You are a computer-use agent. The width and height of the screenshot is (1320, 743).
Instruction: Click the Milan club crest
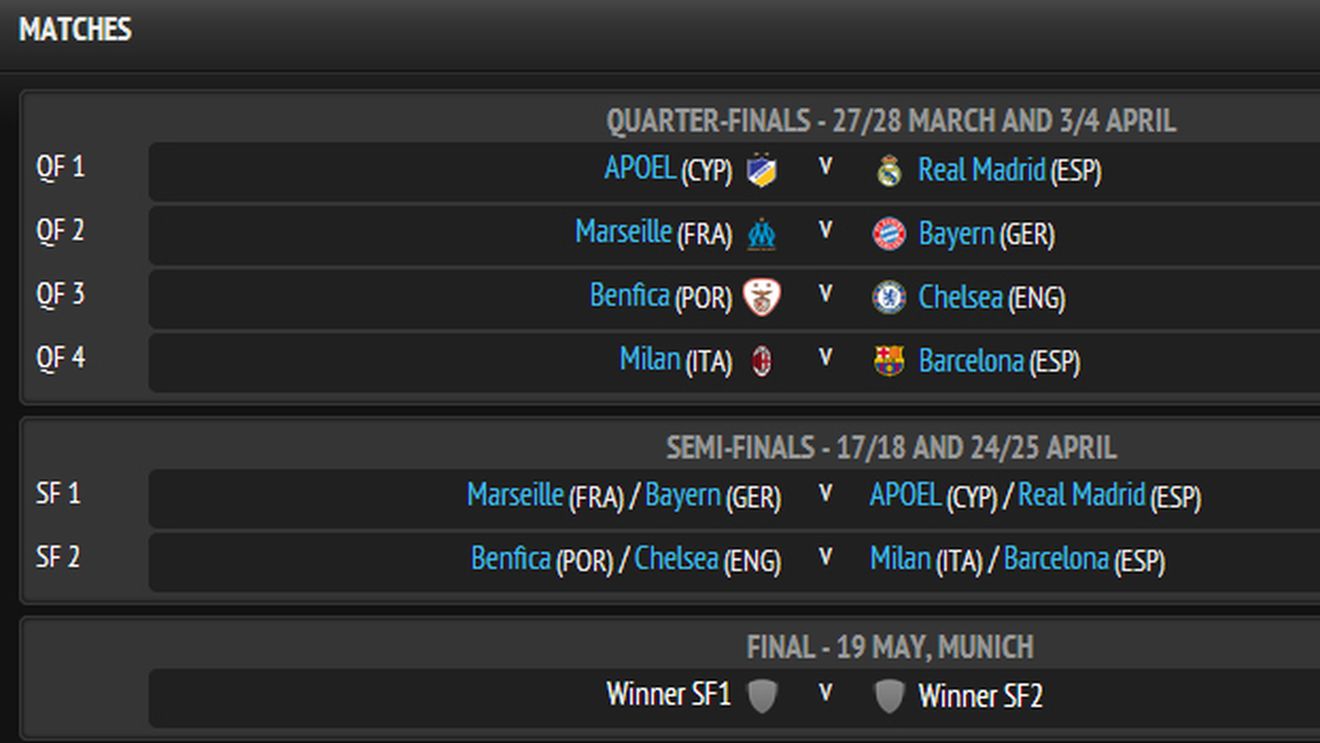[763, 360]
